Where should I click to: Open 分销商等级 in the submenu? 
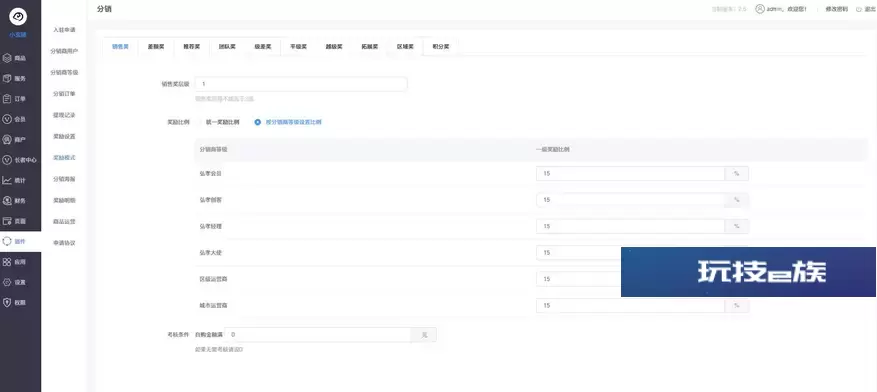64,72
